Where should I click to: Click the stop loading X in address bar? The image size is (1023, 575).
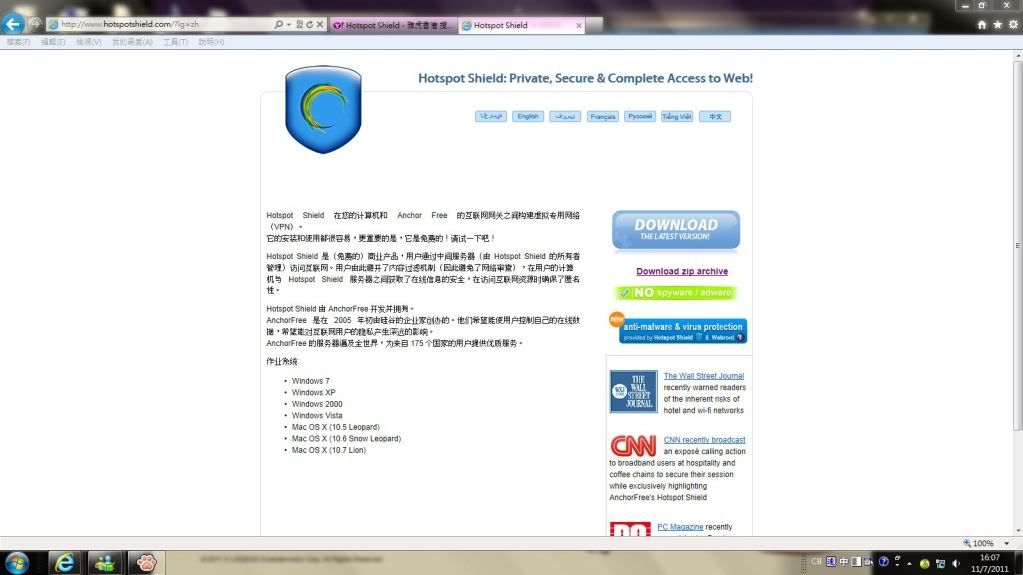pyautogui.click(x=320, y=24)
